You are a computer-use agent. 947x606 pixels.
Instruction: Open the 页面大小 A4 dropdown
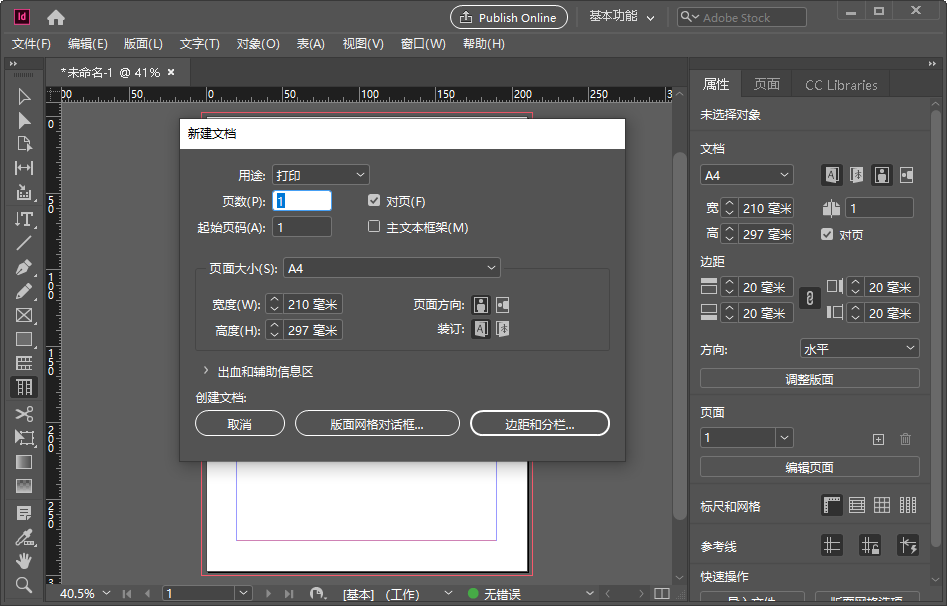391,267
